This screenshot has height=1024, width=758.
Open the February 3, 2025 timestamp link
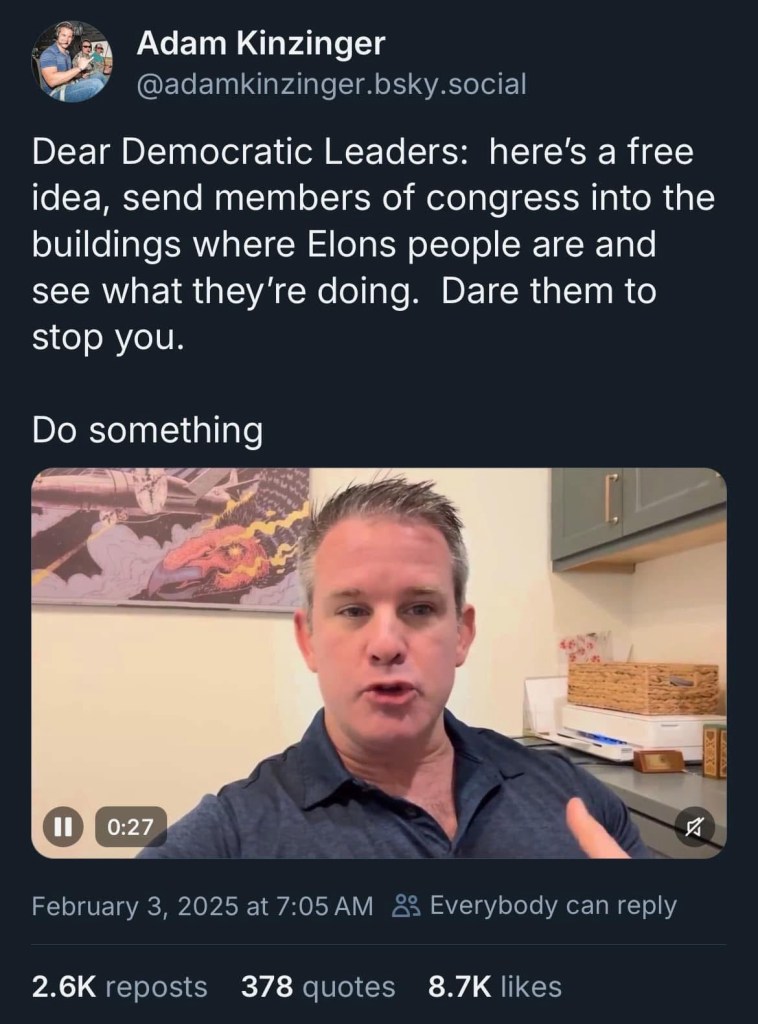[202, 907]
